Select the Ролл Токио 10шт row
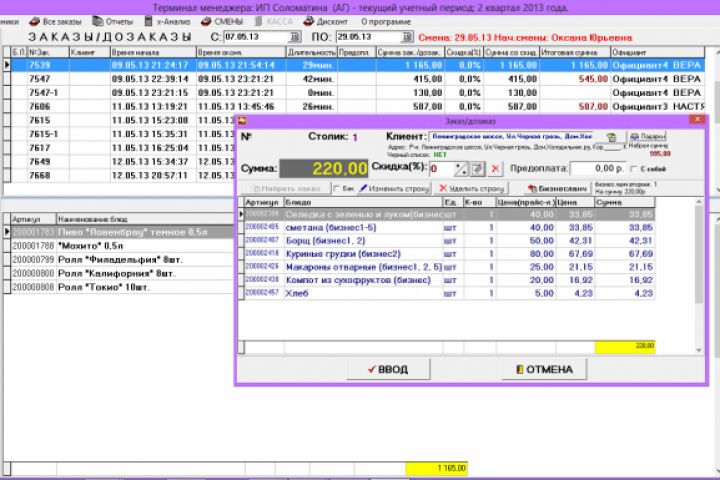Image resolution: width=720 pixels, height=480 pixels. click(119, 288)
